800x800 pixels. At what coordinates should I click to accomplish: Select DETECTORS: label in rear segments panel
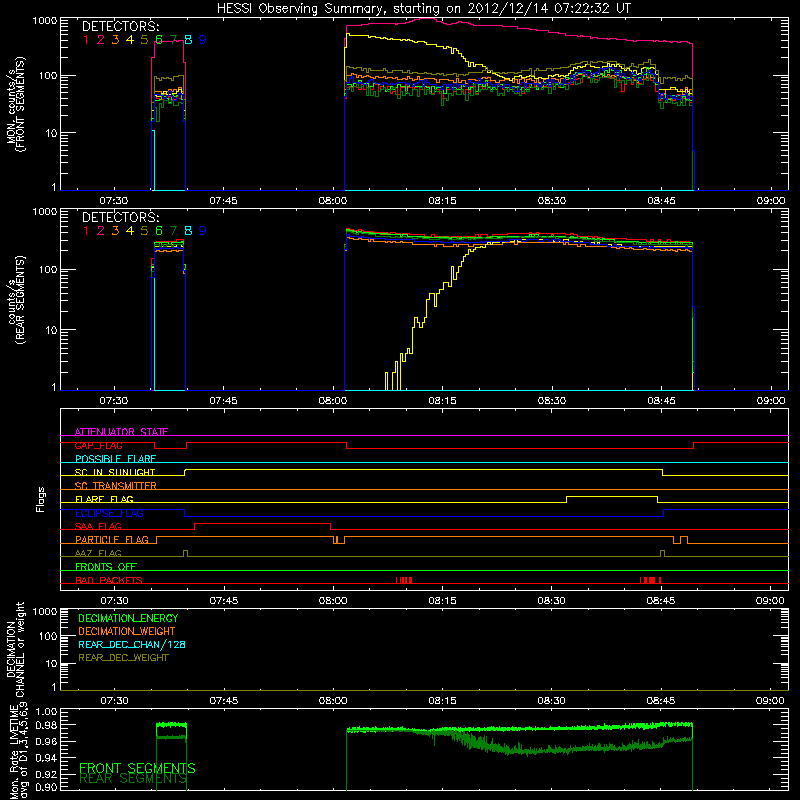pyautogui.click(x=120, y=218)
